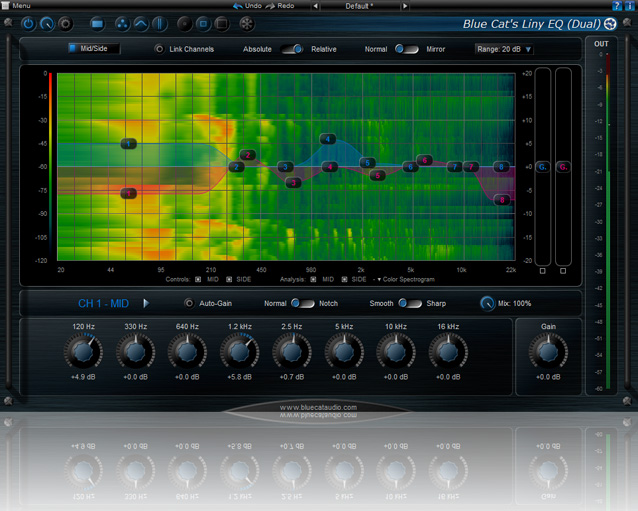Click the +0.7 dB value under 2.5 Hz
The width and height of the screenshot is (638, 511).
click(x=292, y=377)
